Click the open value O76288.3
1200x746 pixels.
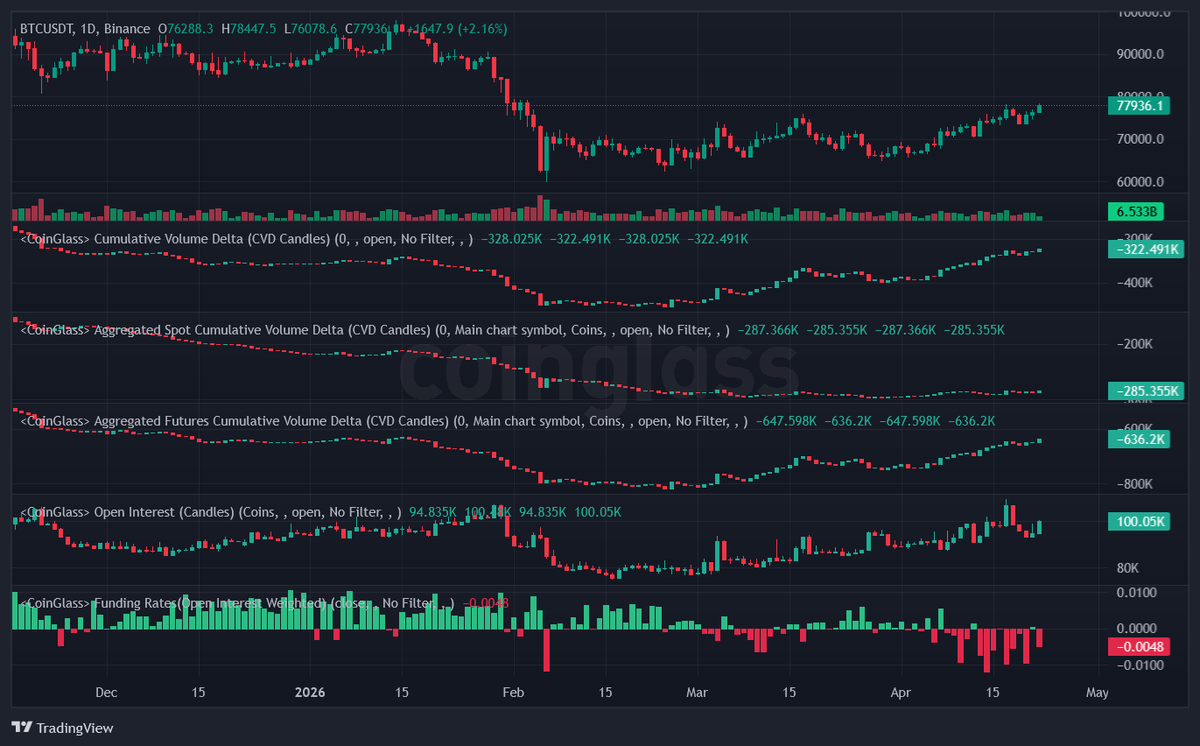pos(185,29)
